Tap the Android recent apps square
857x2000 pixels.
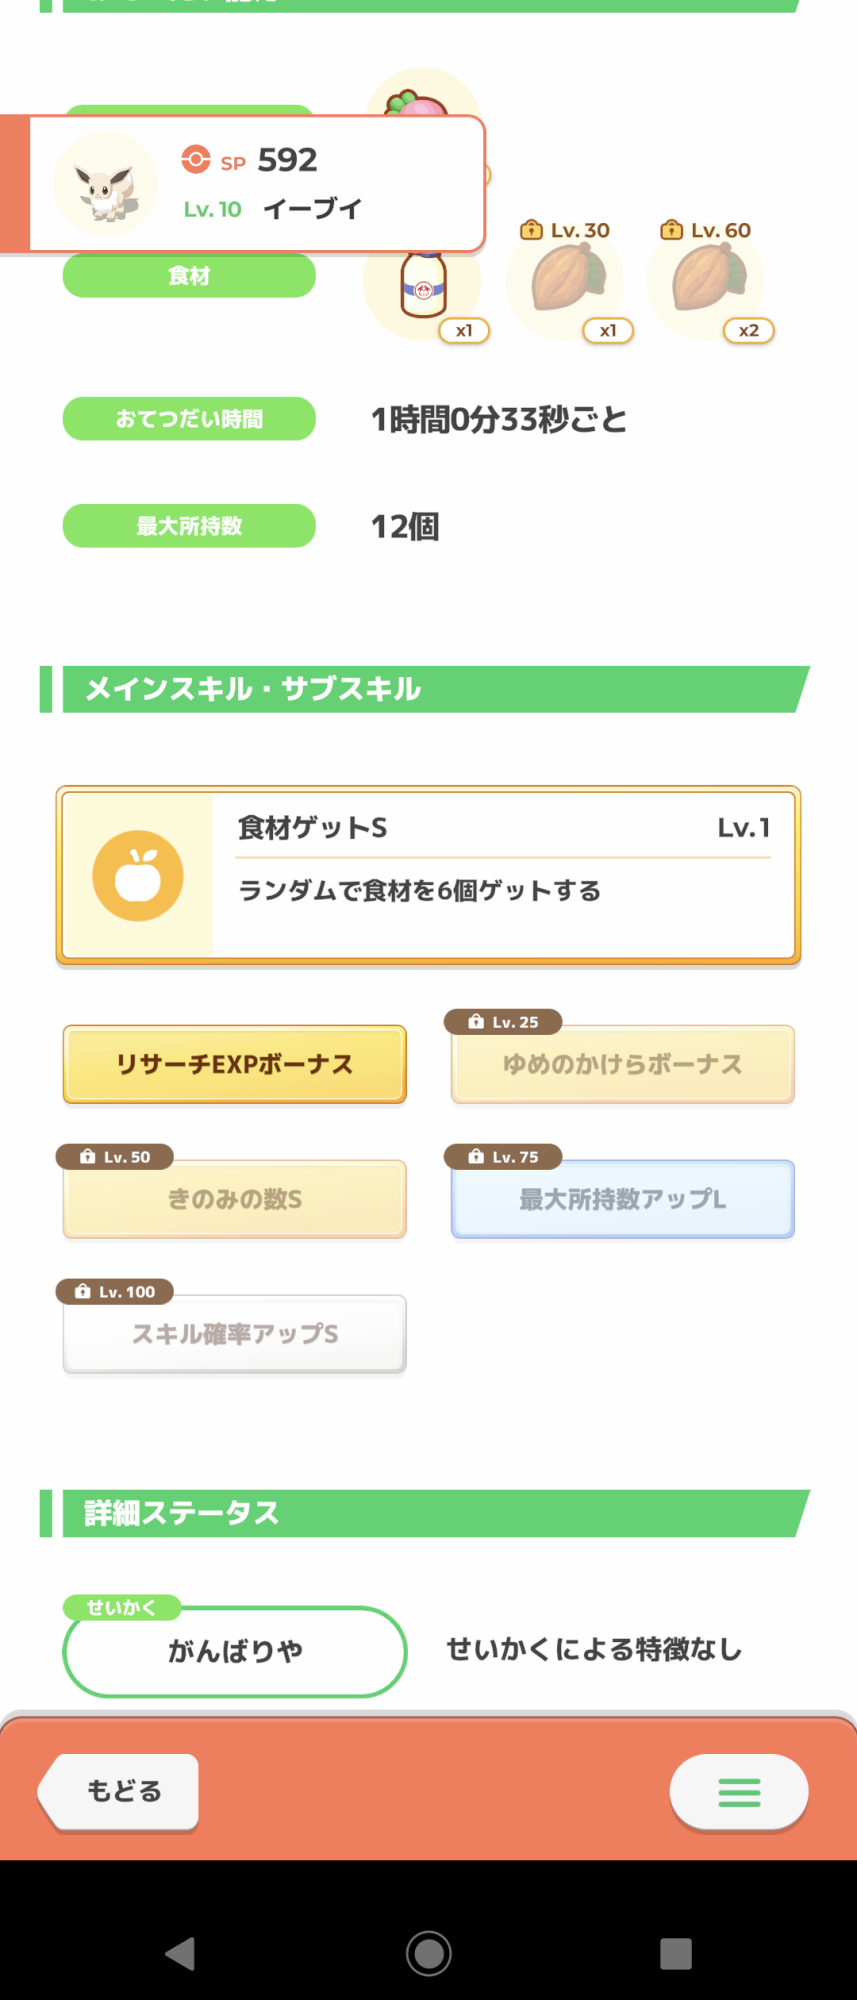tap(676, 1953)
